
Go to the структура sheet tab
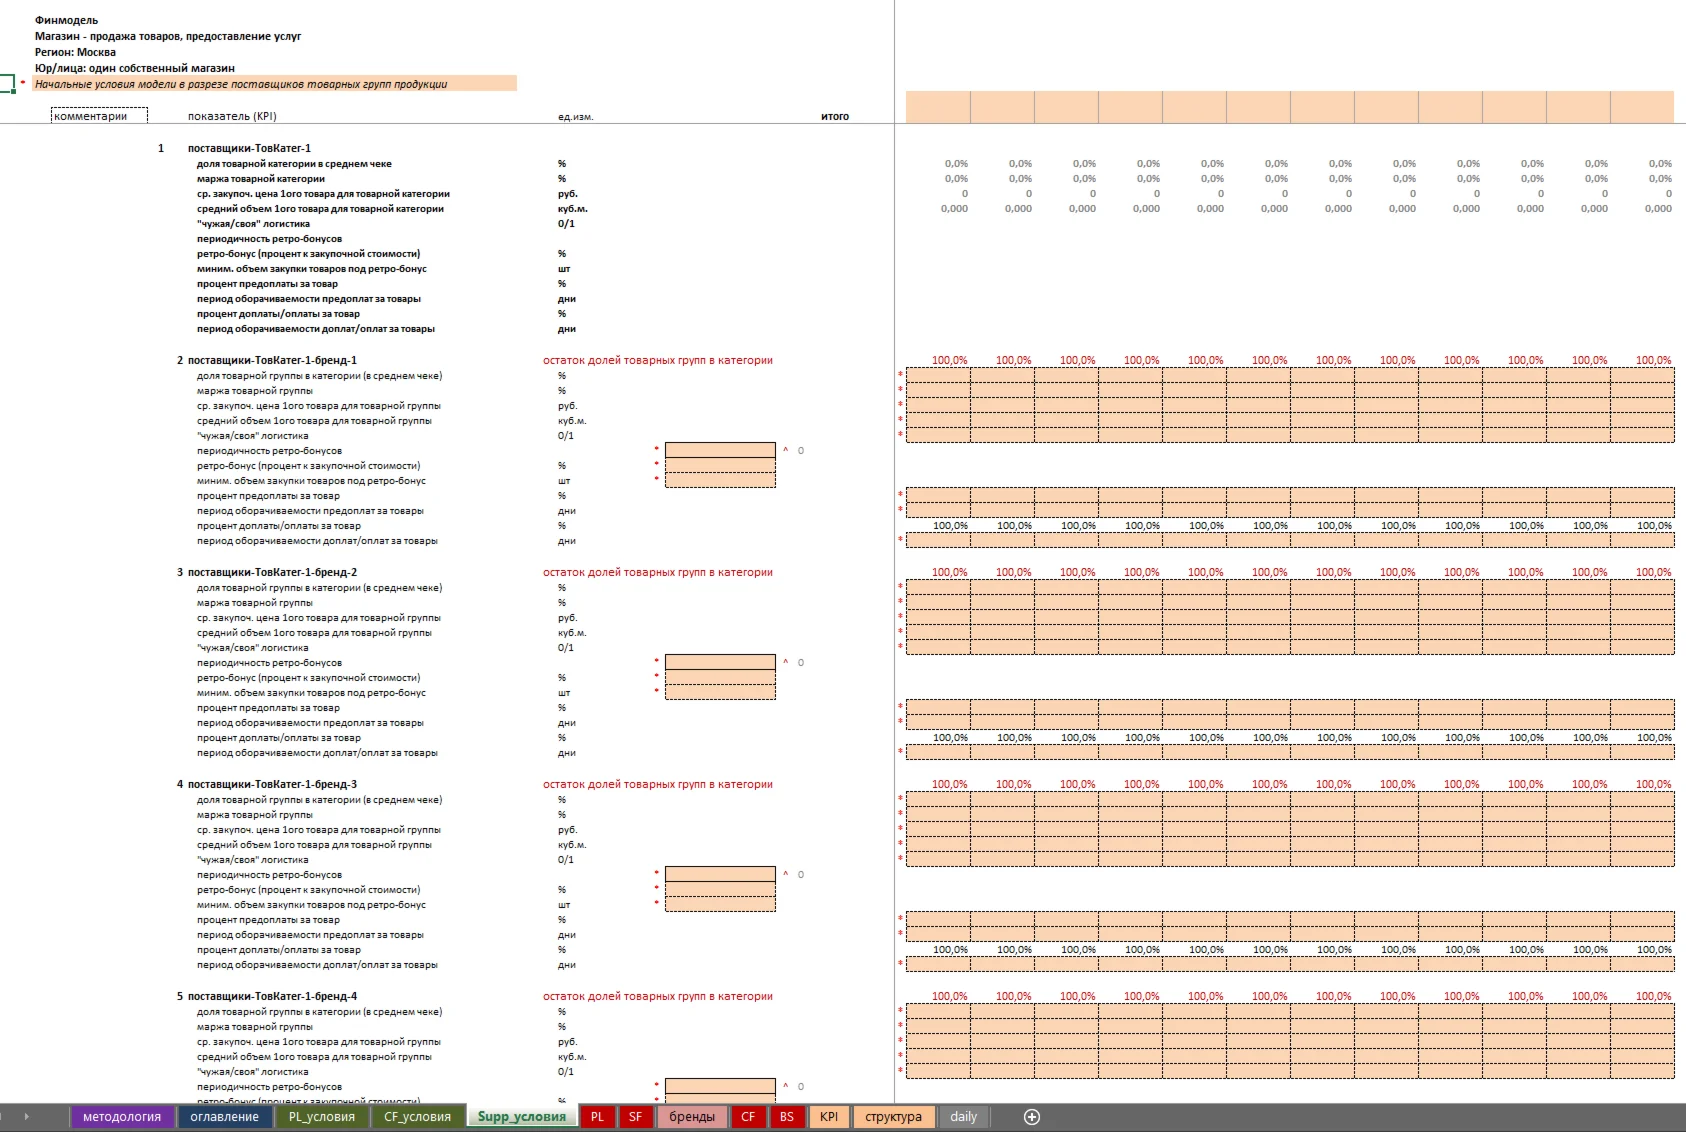pos(894,1117)
